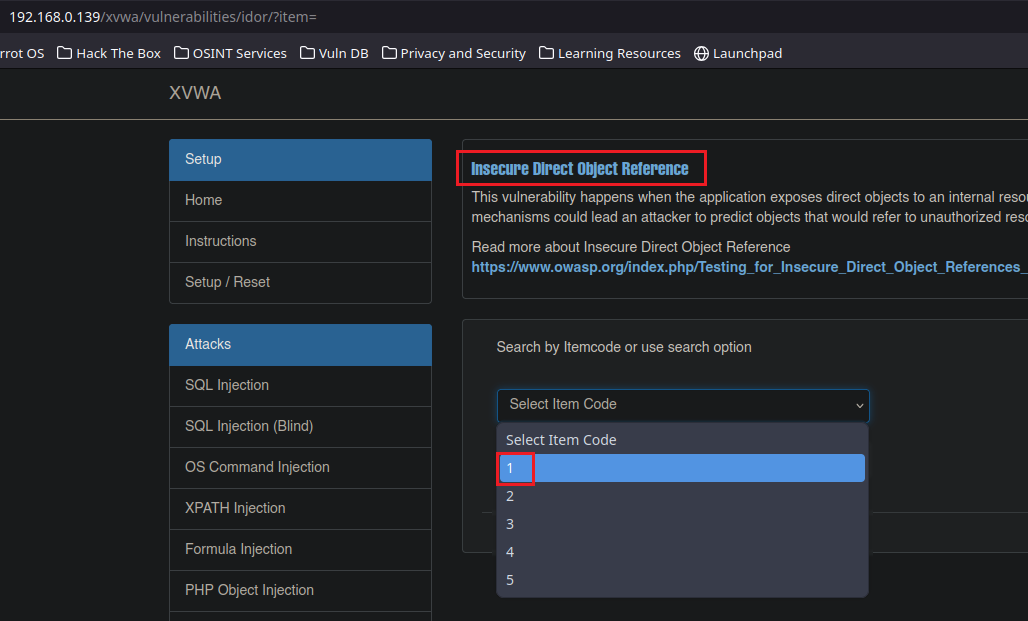The width and height of the screenshot is (1028, 621).
Task: Click the XVWA brand link
Action: 195,93
